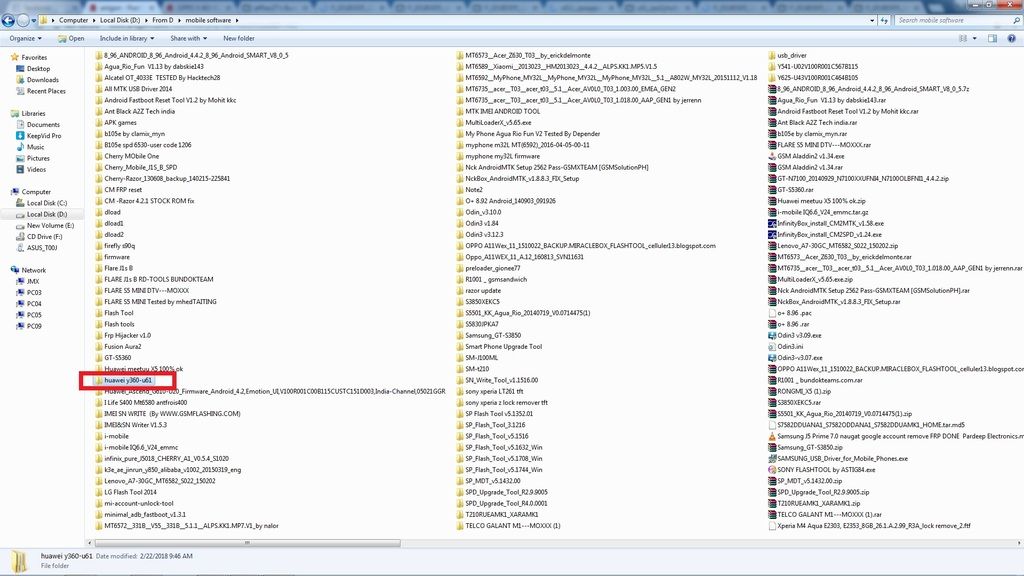This screenshot has height=576, width=1024.
Task: Select PC03 under Network
Action: (x=34, y=292)
